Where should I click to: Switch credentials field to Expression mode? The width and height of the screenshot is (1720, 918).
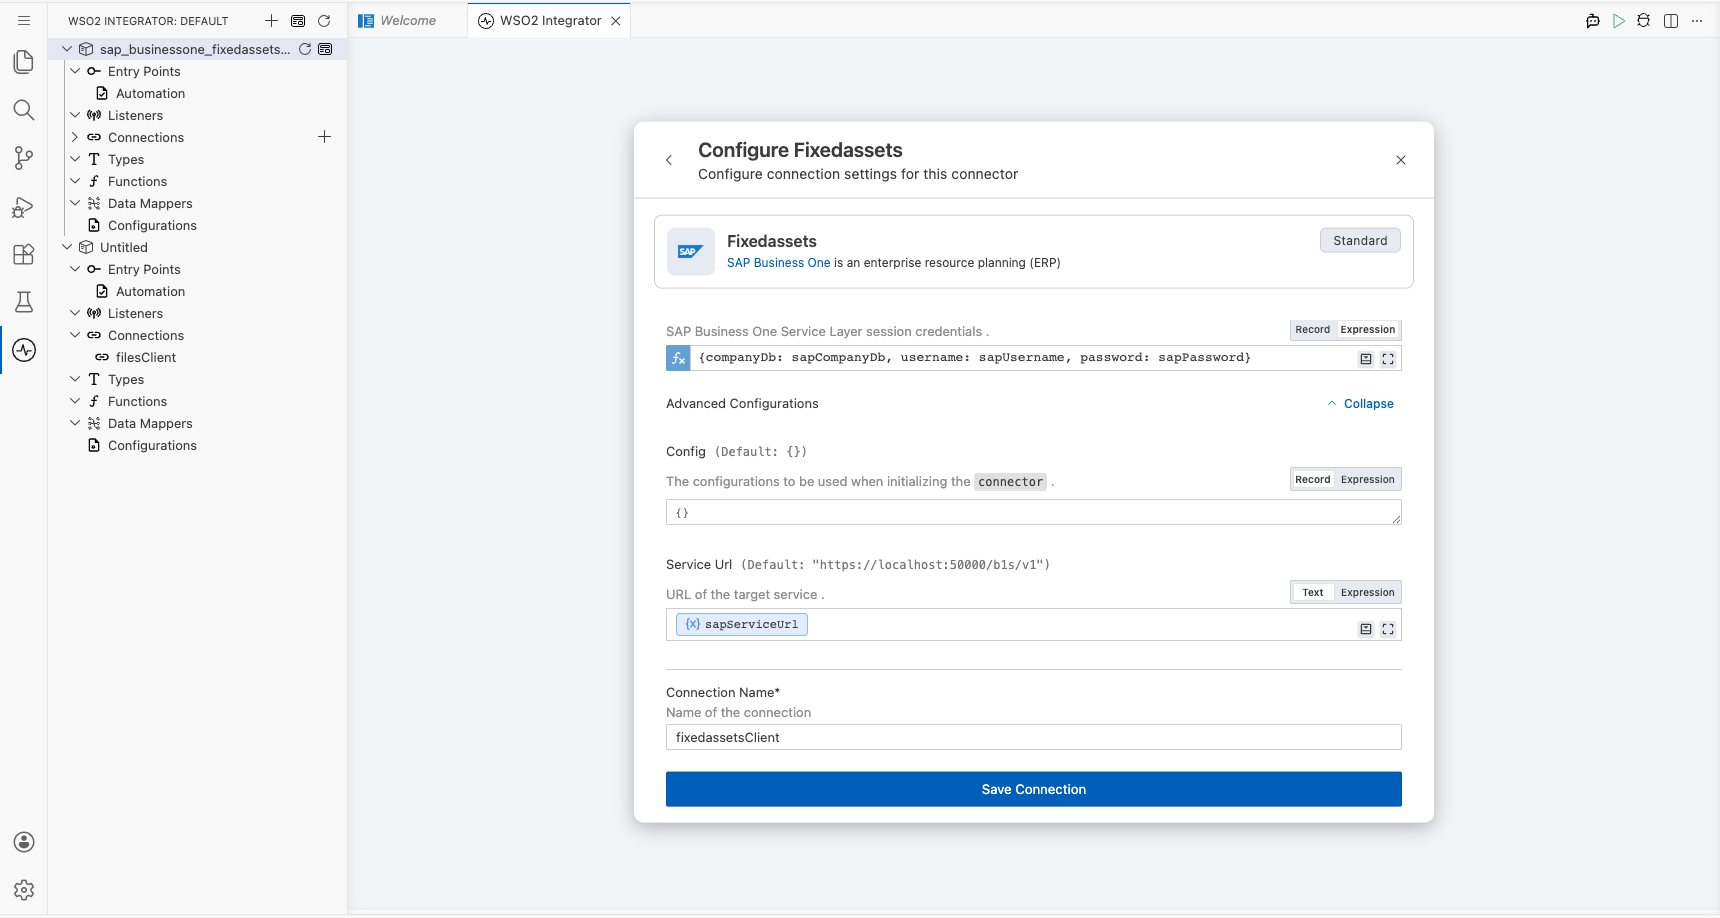[1368, 330]
